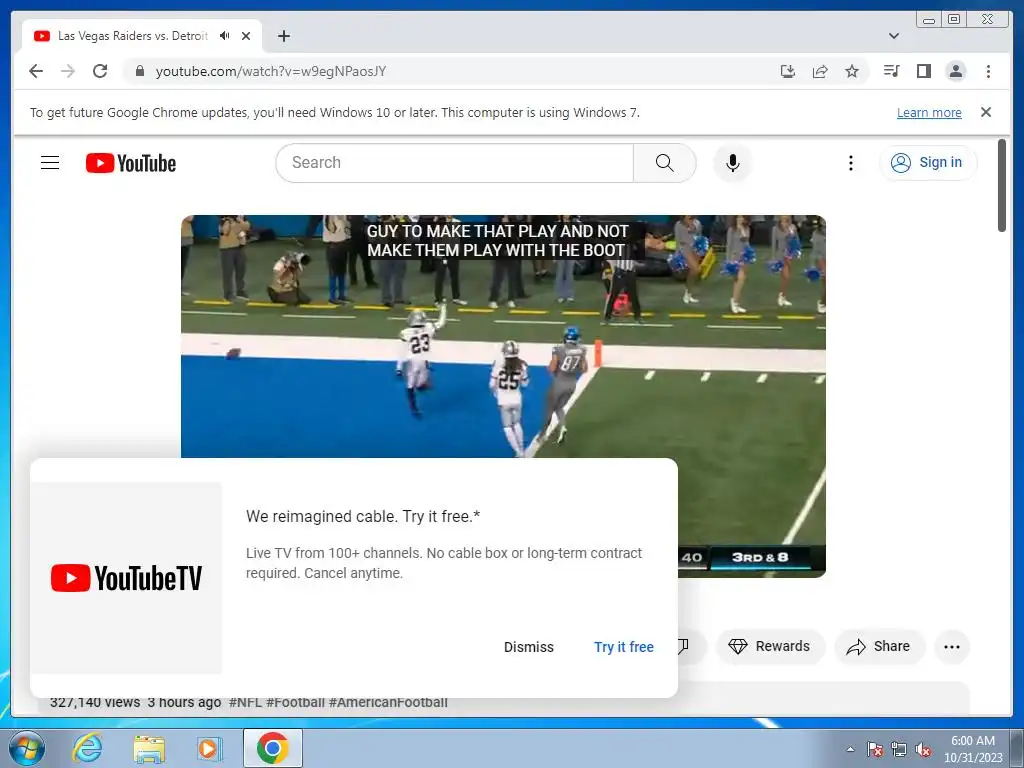Open the taskbar clock showing 6:00 AM
1024x768 pixels.
coord(973,749)
